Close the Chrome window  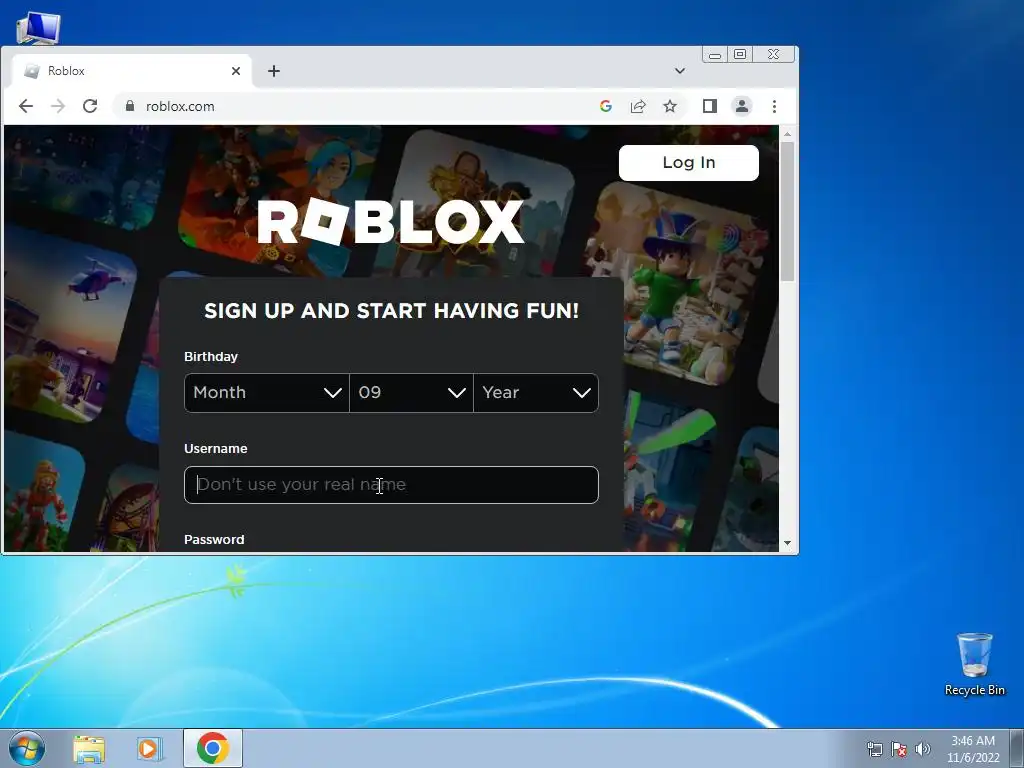coord(773,55)
